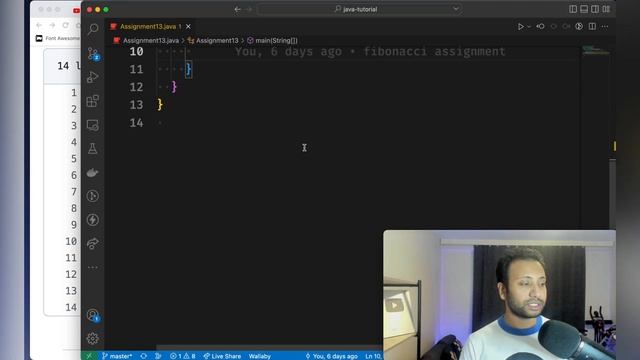Viewport: 640px width, 360px height.
Task: Synchronize changes from status bar
Action: (144, 356)
